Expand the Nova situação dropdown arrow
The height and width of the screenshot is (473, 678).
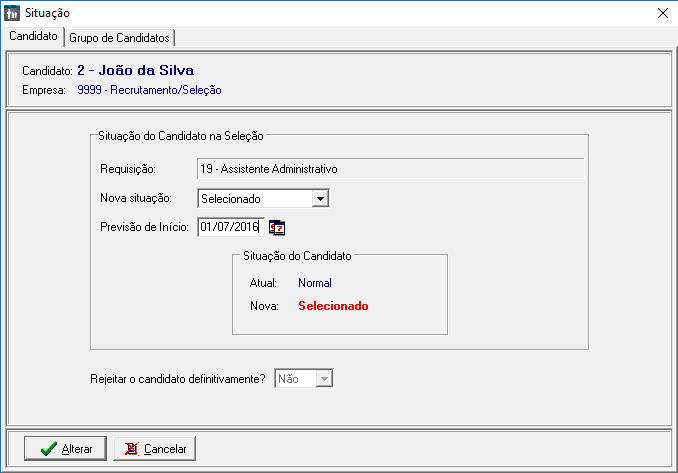click(x=320, y=198)
